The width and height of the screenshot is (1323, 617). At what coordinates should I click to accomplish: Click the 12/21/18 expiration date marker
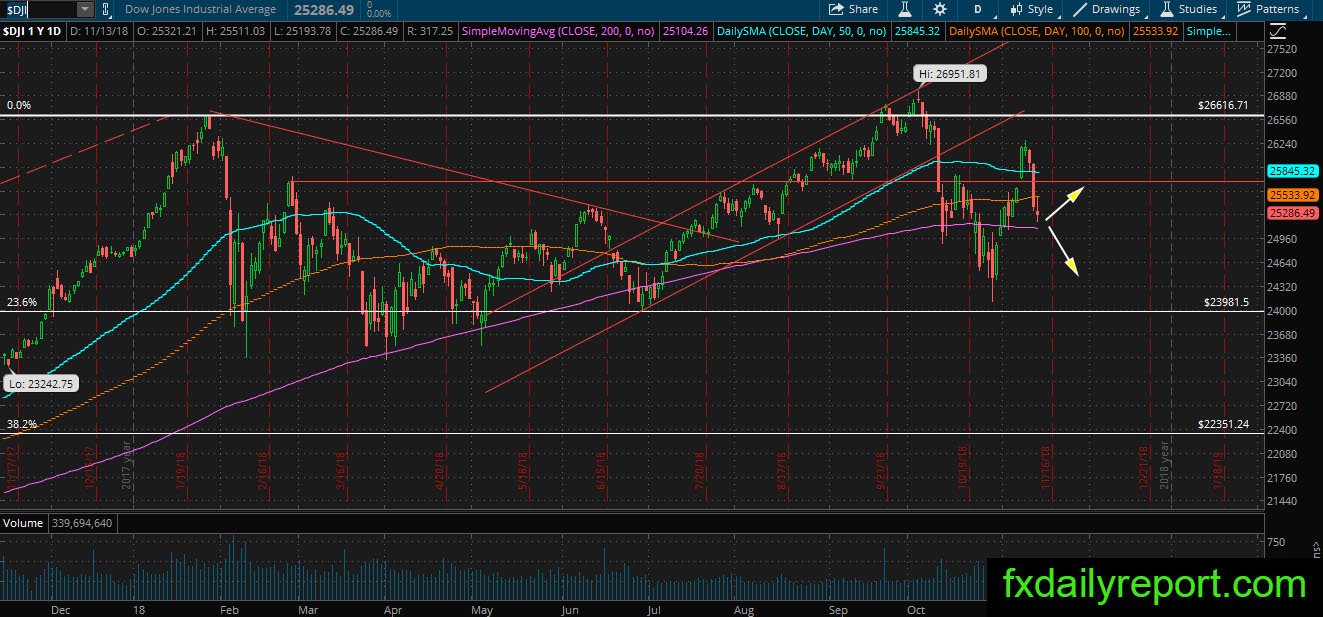(1144, 466)
